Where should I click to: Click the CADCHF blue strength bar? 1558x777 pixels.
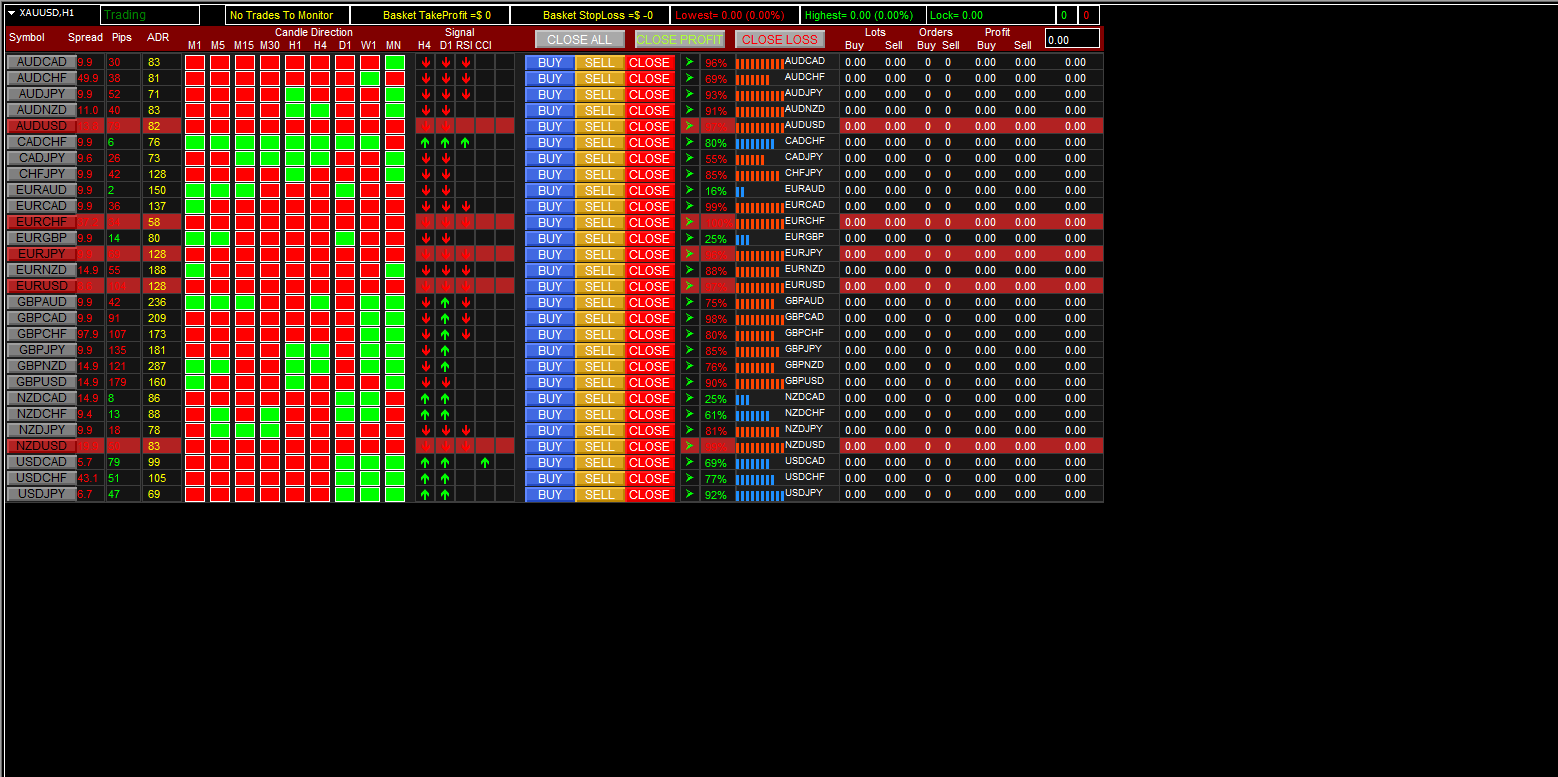(755, 143)
